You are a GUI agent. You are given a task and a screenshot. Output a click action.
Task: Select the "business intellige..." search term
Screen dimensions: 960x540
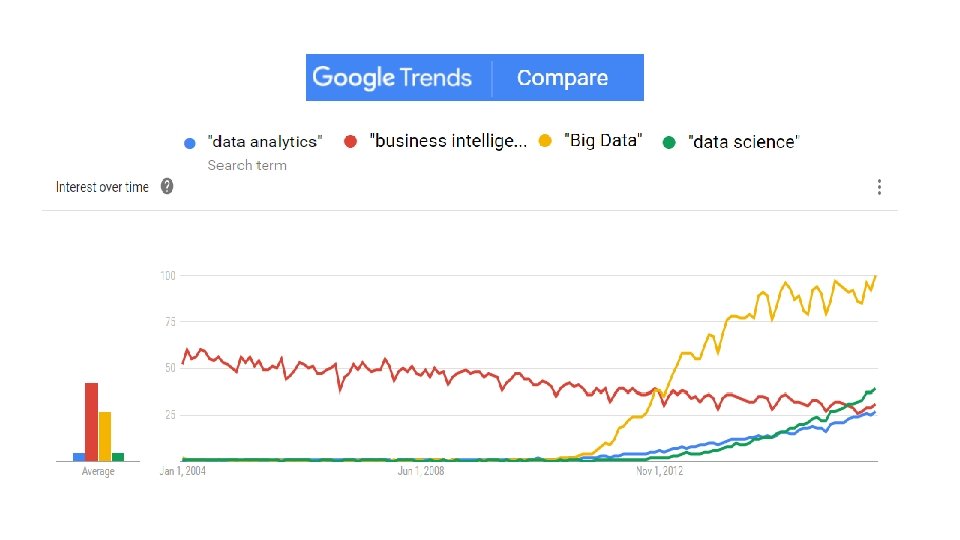(448, 142)
